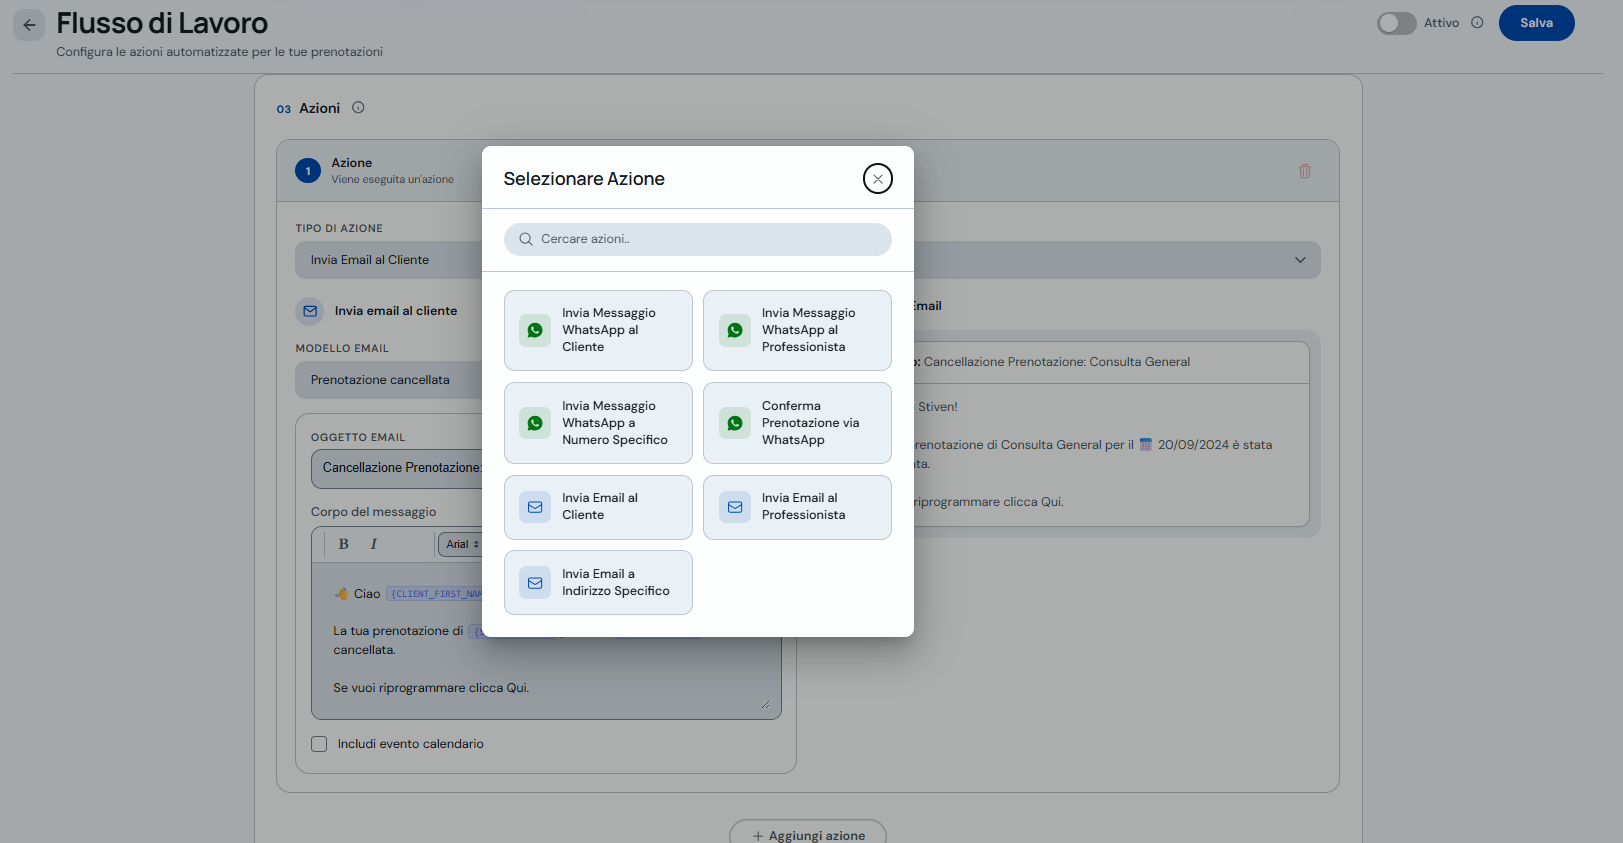Click WhatsApp icon on Cliente card
This screenshot has width=1623, height=843.
coord(535,330)
